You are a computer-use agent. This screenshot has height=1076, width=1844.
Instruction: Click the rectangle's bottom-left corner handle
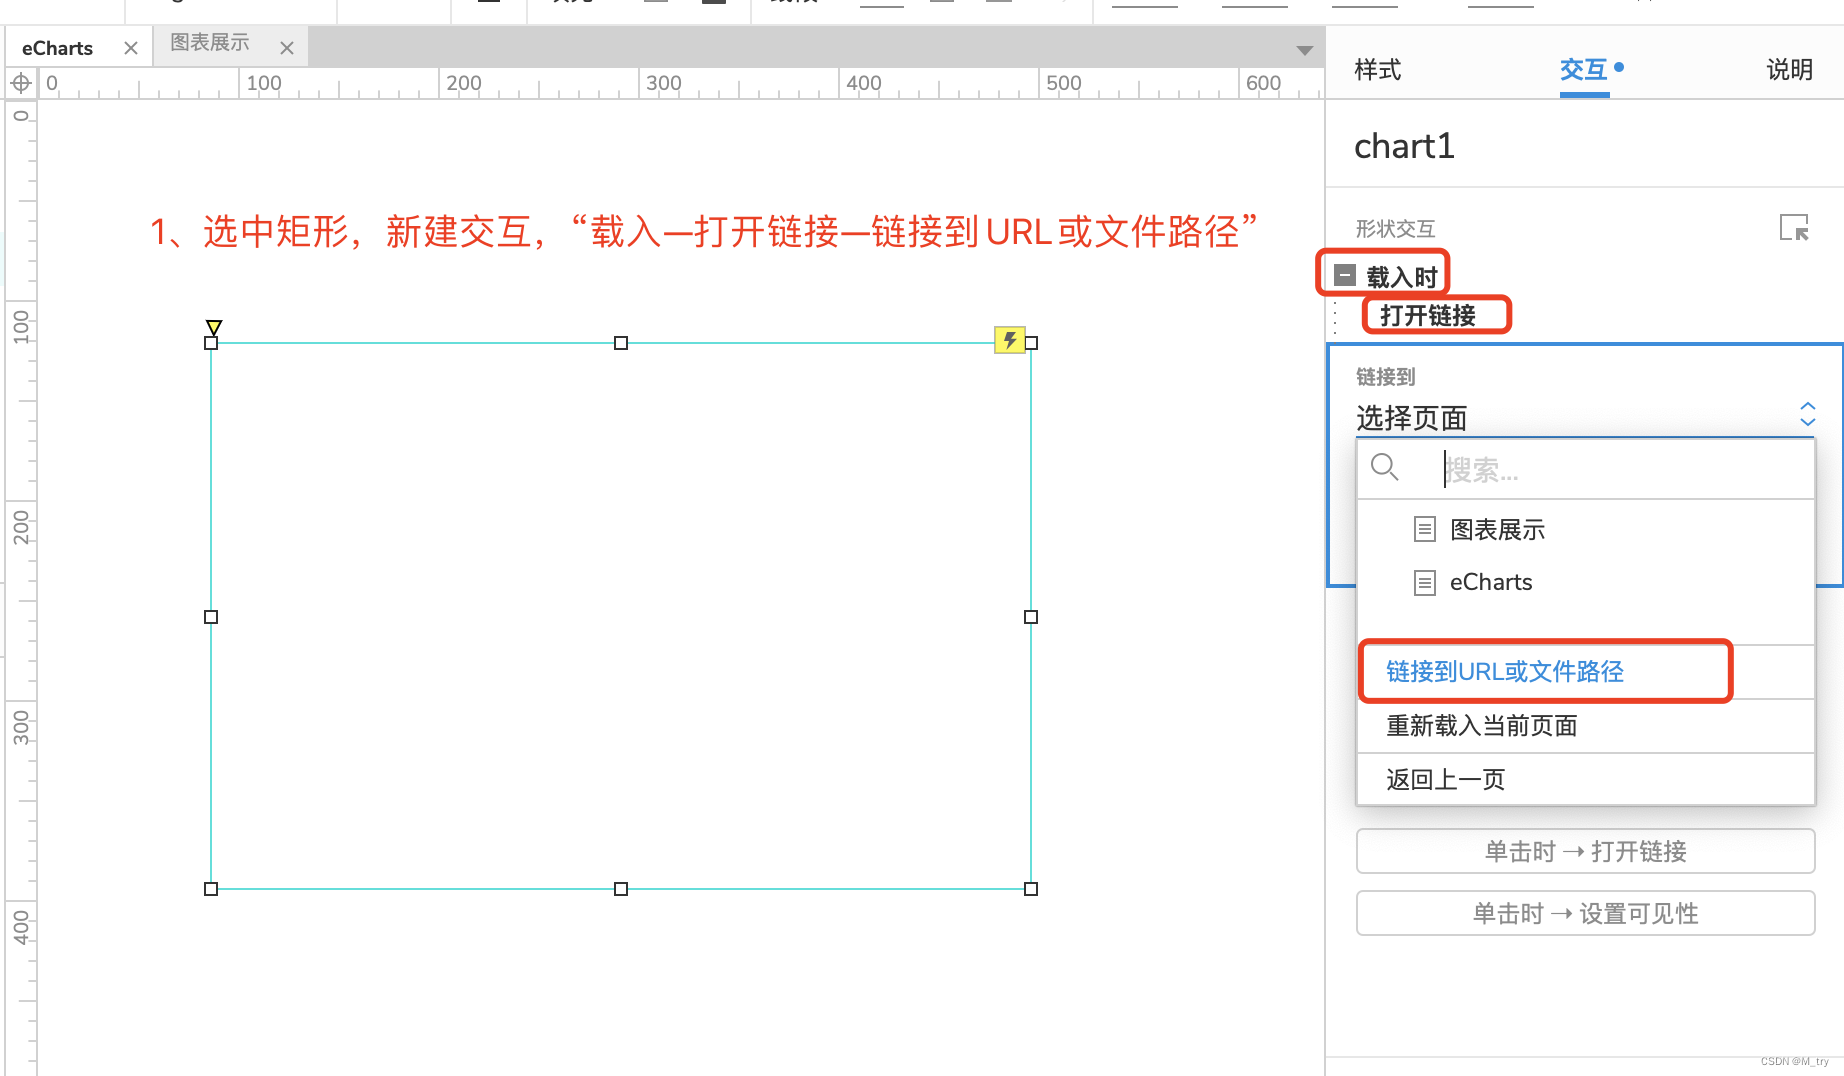pyautogui.click(x=211, y=889)
